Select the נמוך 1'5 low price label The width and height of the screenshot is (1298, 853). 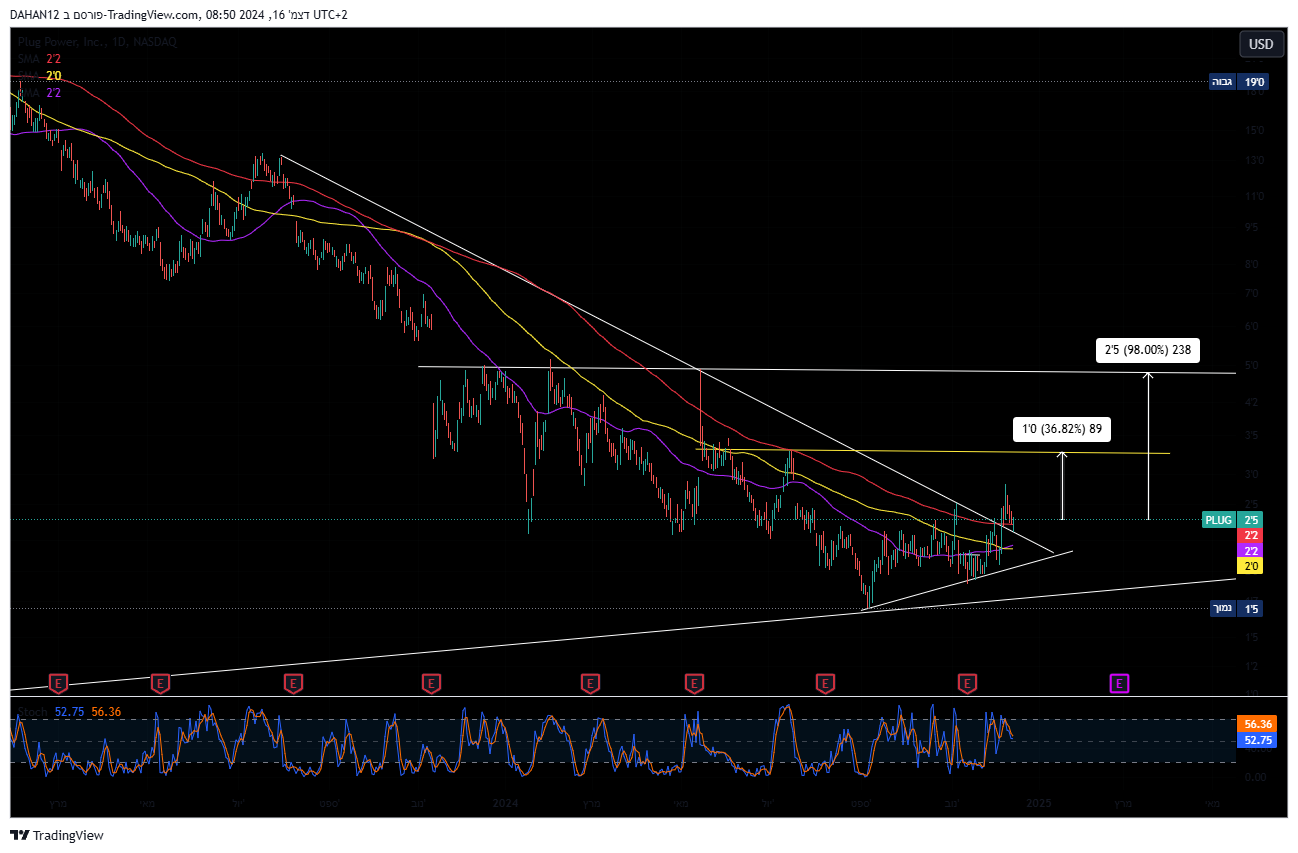pos(1238,608)
